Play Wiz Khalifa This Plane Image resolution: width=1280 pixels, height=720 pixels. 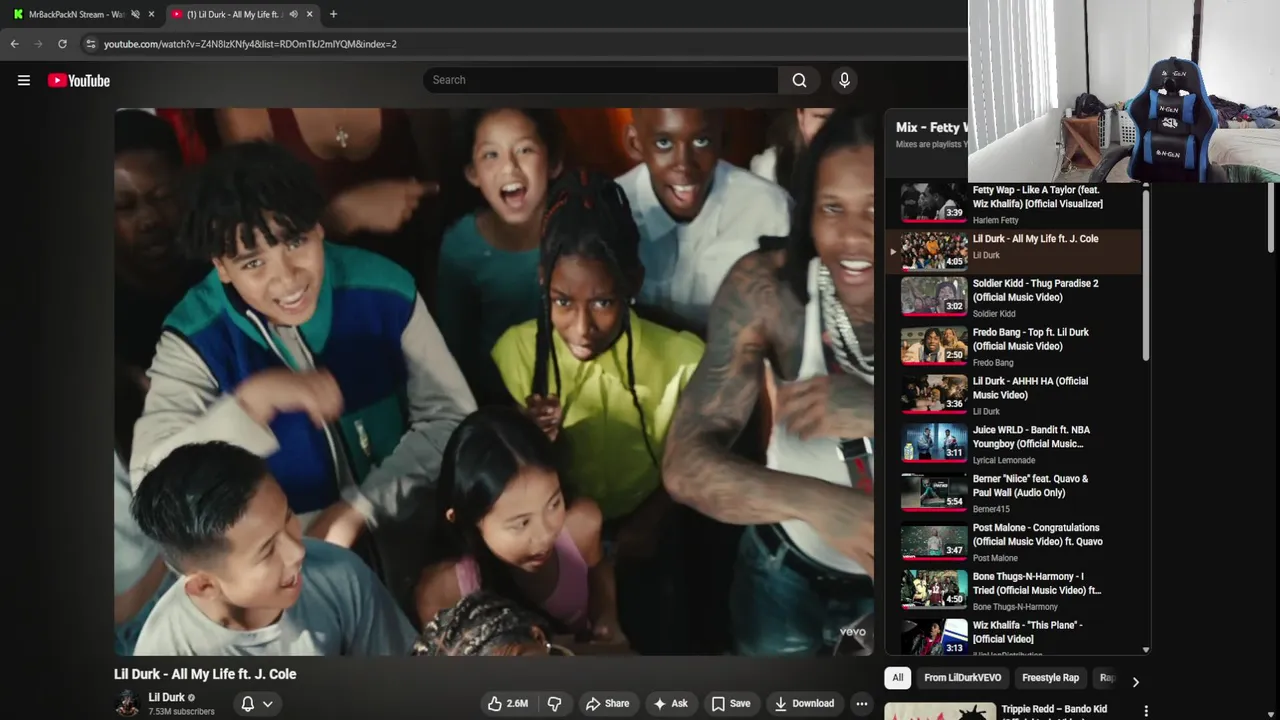pyautogui.click(x=1013, y=637)
